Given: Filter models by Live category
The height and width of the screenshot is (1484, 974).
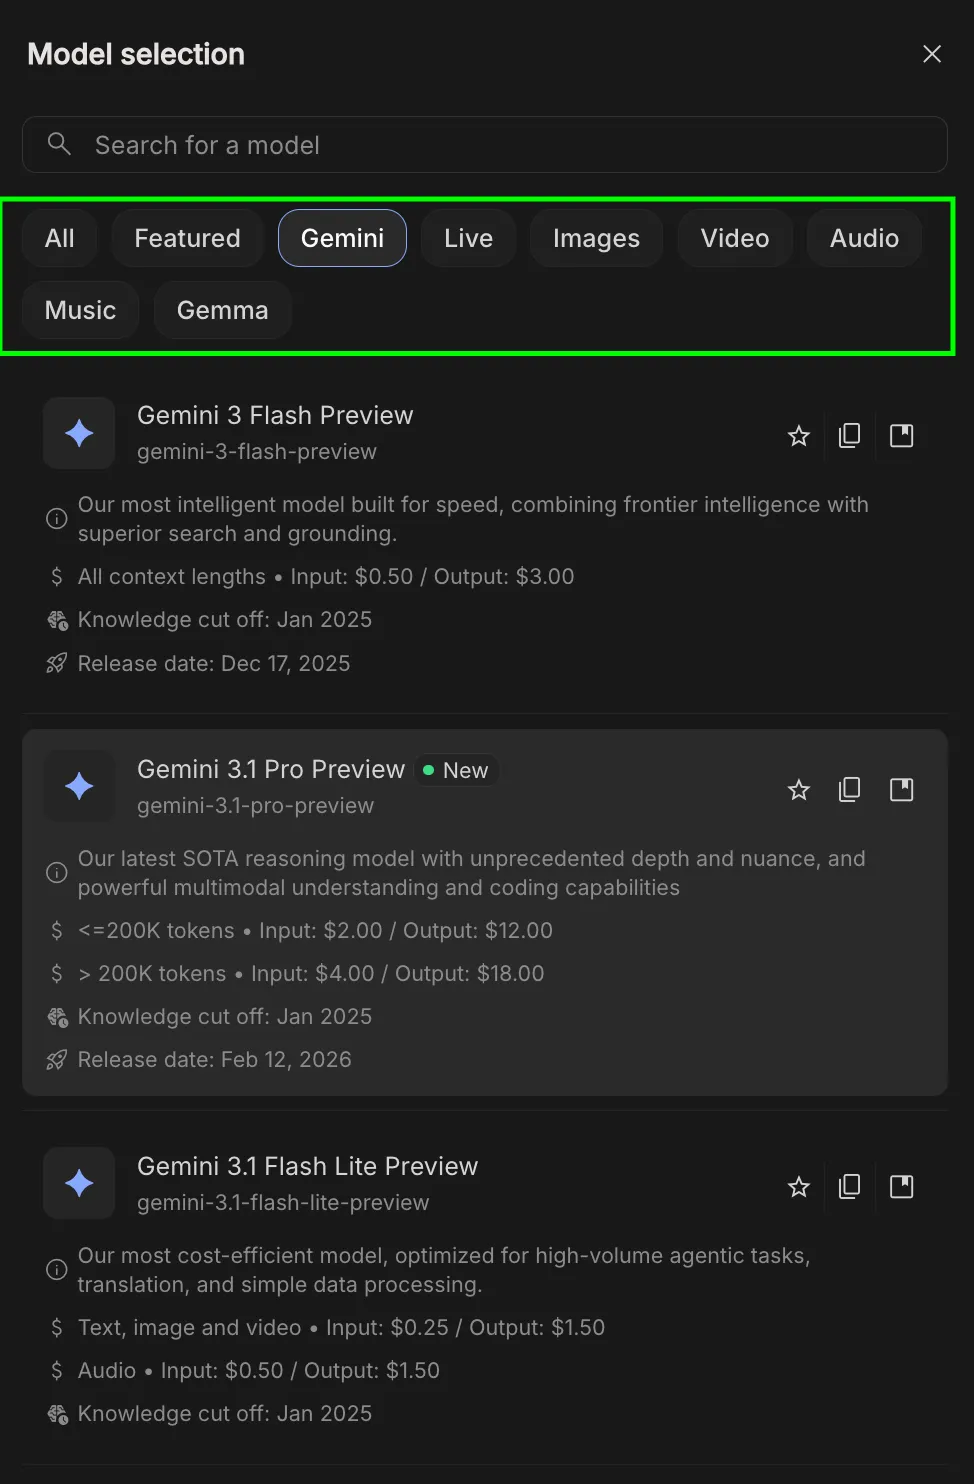Looking at the screenshot, I should pos(468,238).
